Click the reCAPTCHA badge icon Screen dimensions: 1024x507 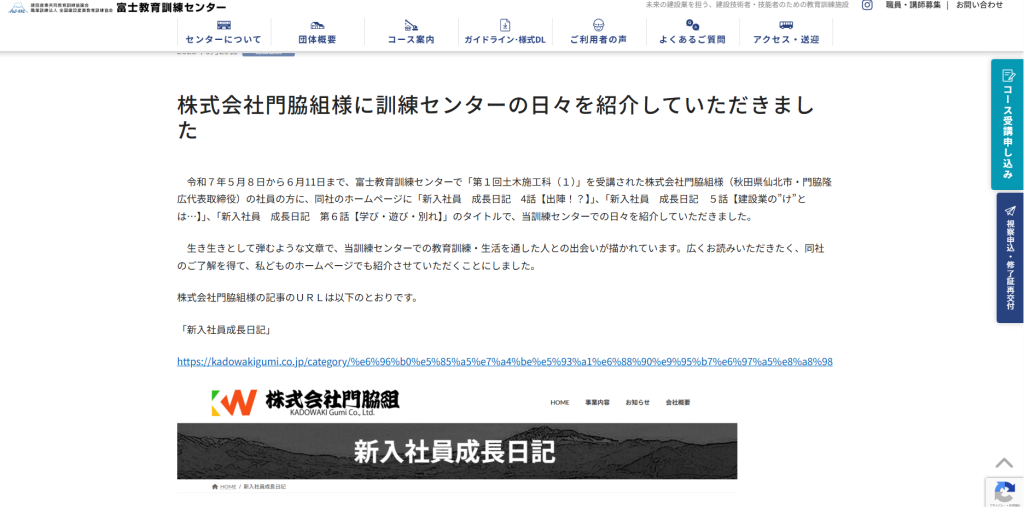tap(1003, 490)
